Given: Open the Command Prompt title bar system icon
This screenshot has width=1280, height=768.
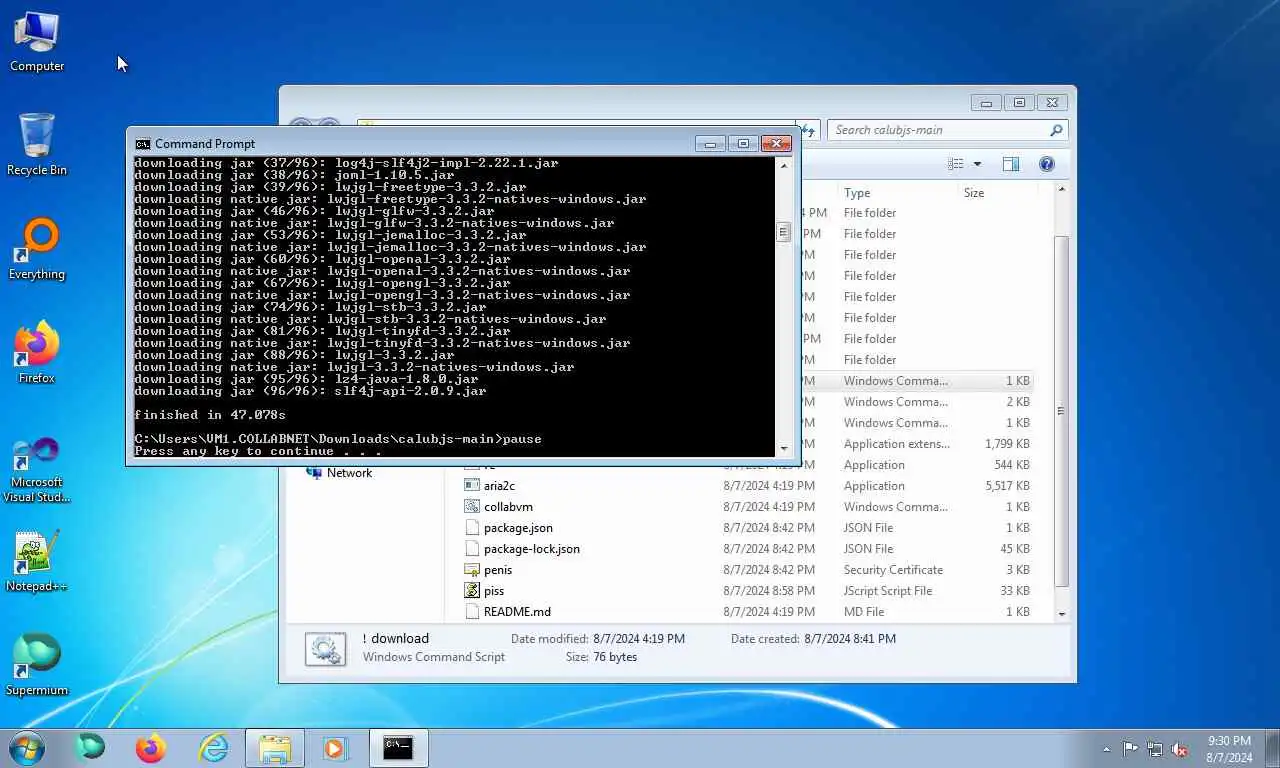Looking at the screenshot, I should (143, 144).
